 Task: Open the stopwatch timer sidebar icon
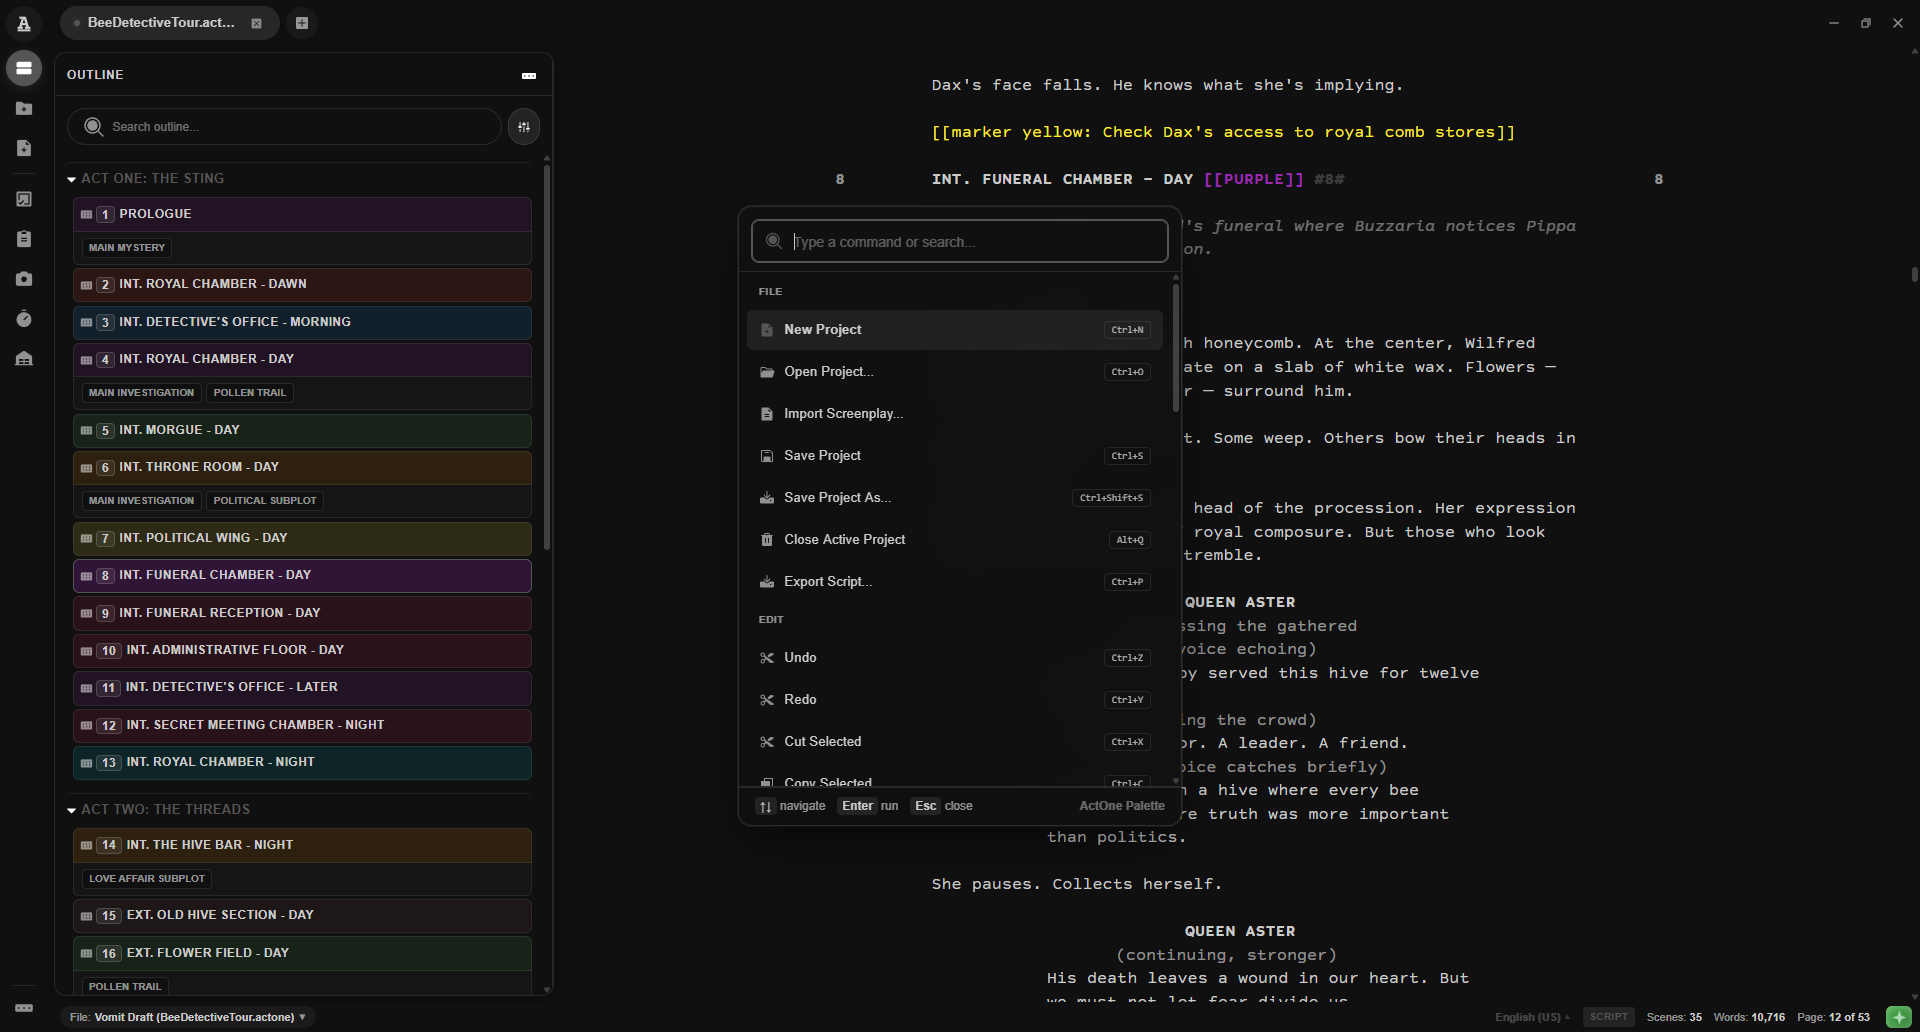(x=24, y=319)
